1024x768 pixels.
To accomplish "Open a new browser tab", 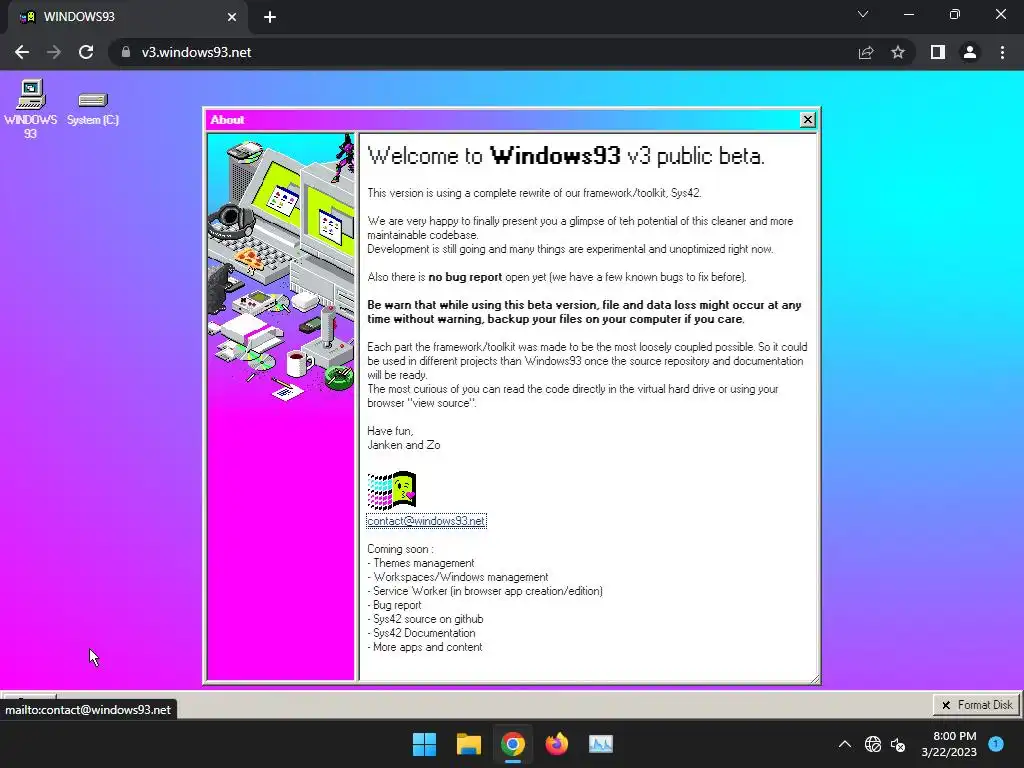I will tap(270, 17).
